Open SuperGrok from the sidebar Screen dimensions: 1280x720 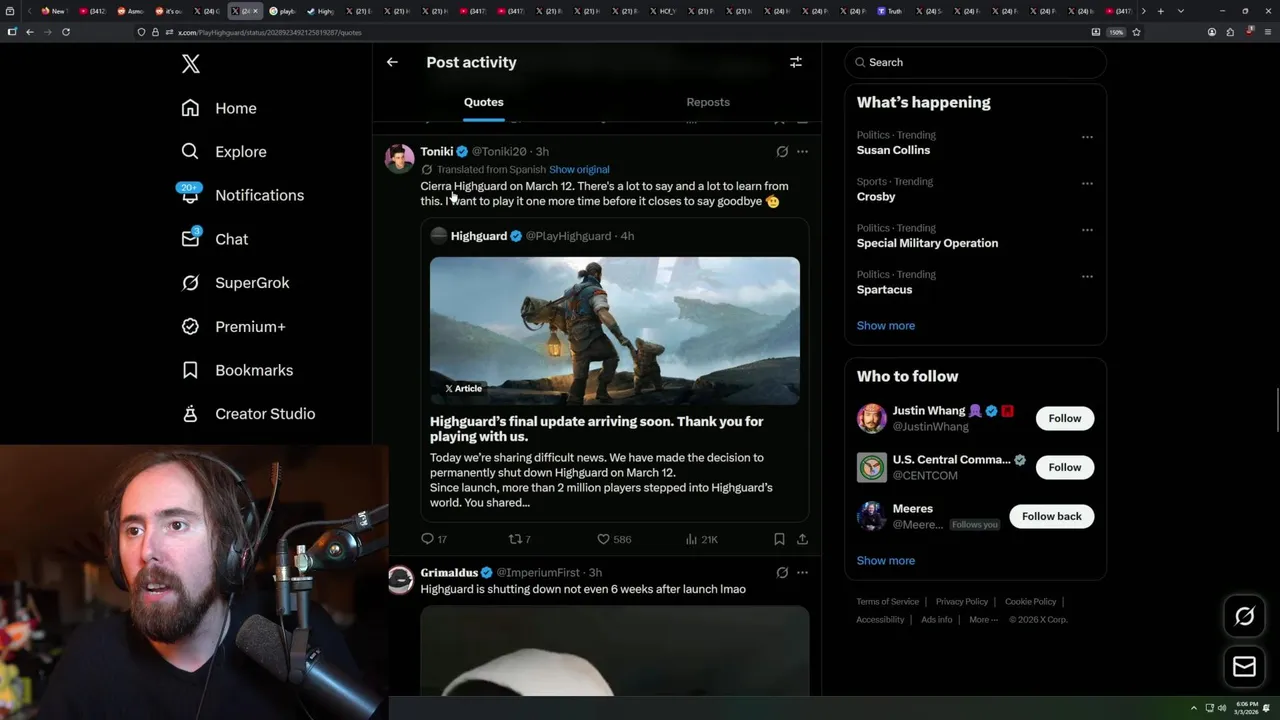[x=234, y=283]
